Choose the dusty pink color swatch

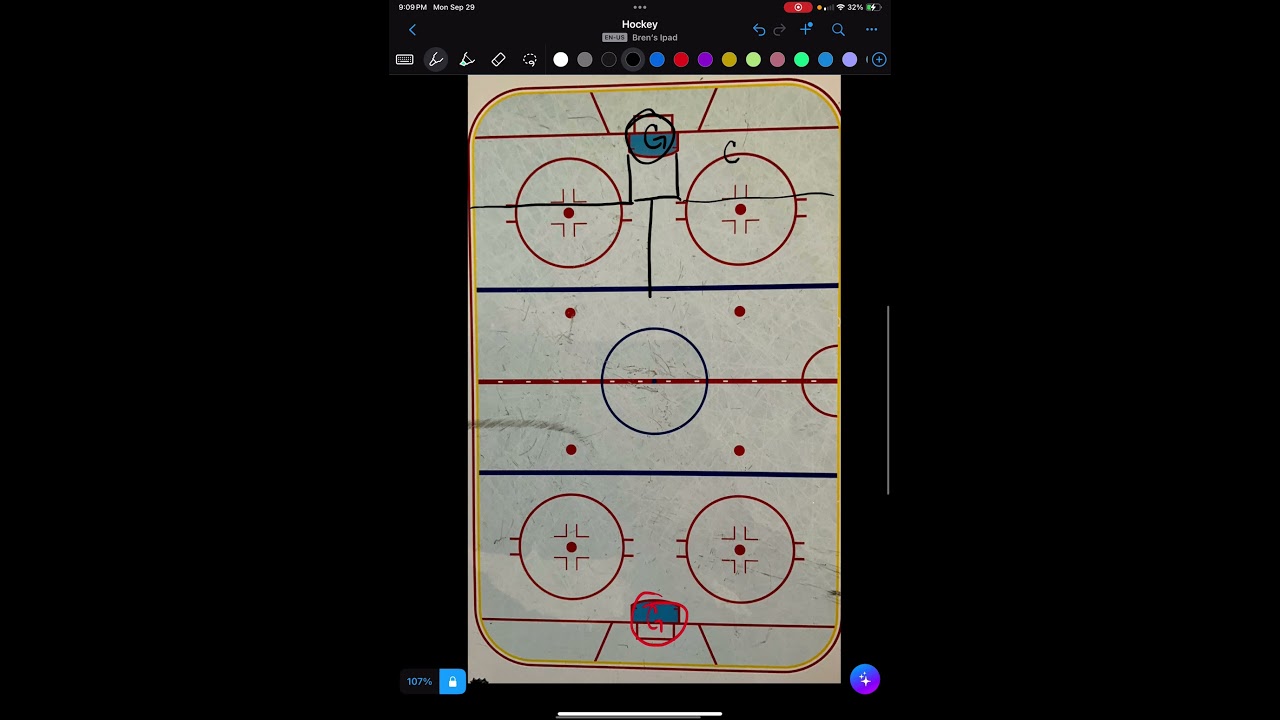777,60
